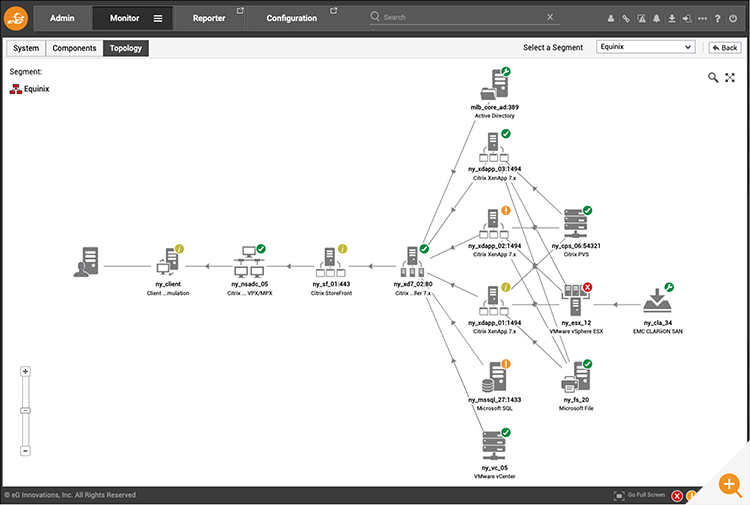Select the ny_cps_06 Citrix PVS node
750x505 pixels.
click(x=576, y=224)
